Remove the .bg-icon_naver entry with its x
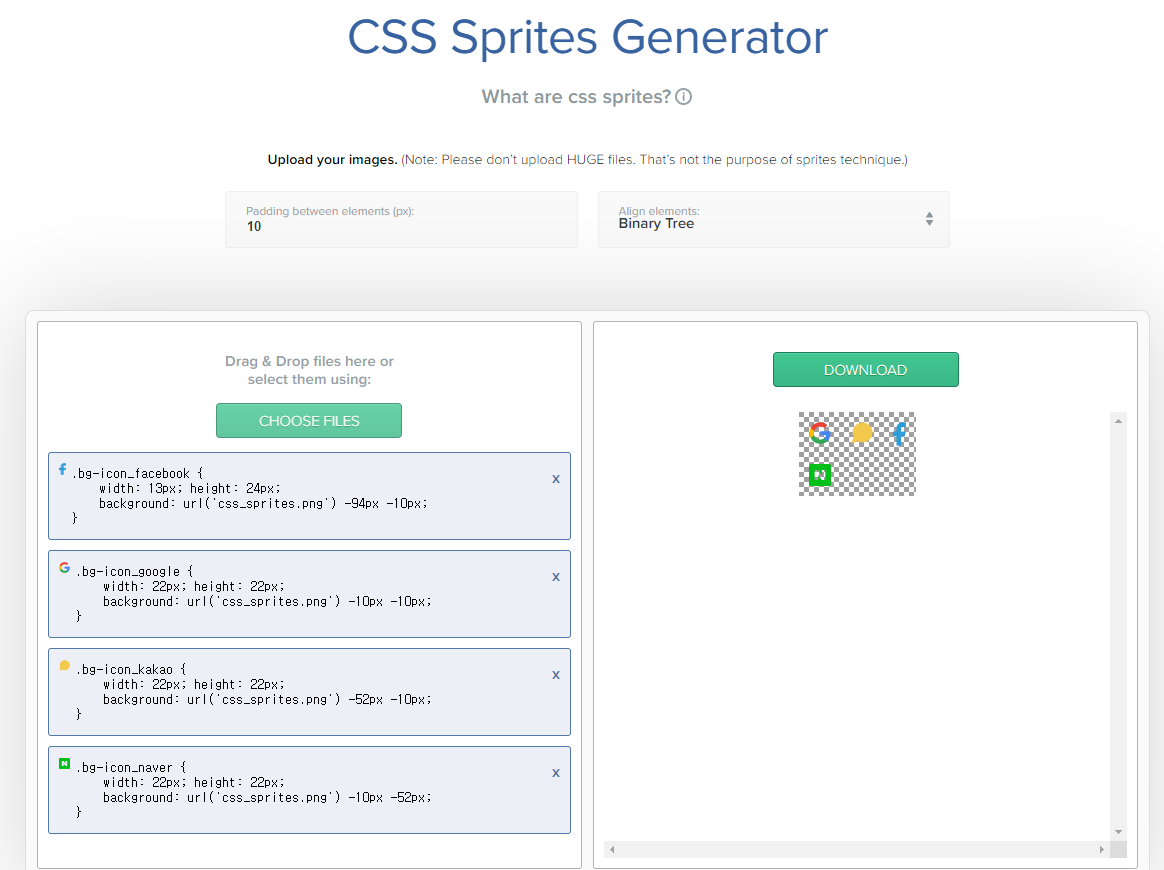Viewport: 1164px width, 870px height. pos(556,772)
